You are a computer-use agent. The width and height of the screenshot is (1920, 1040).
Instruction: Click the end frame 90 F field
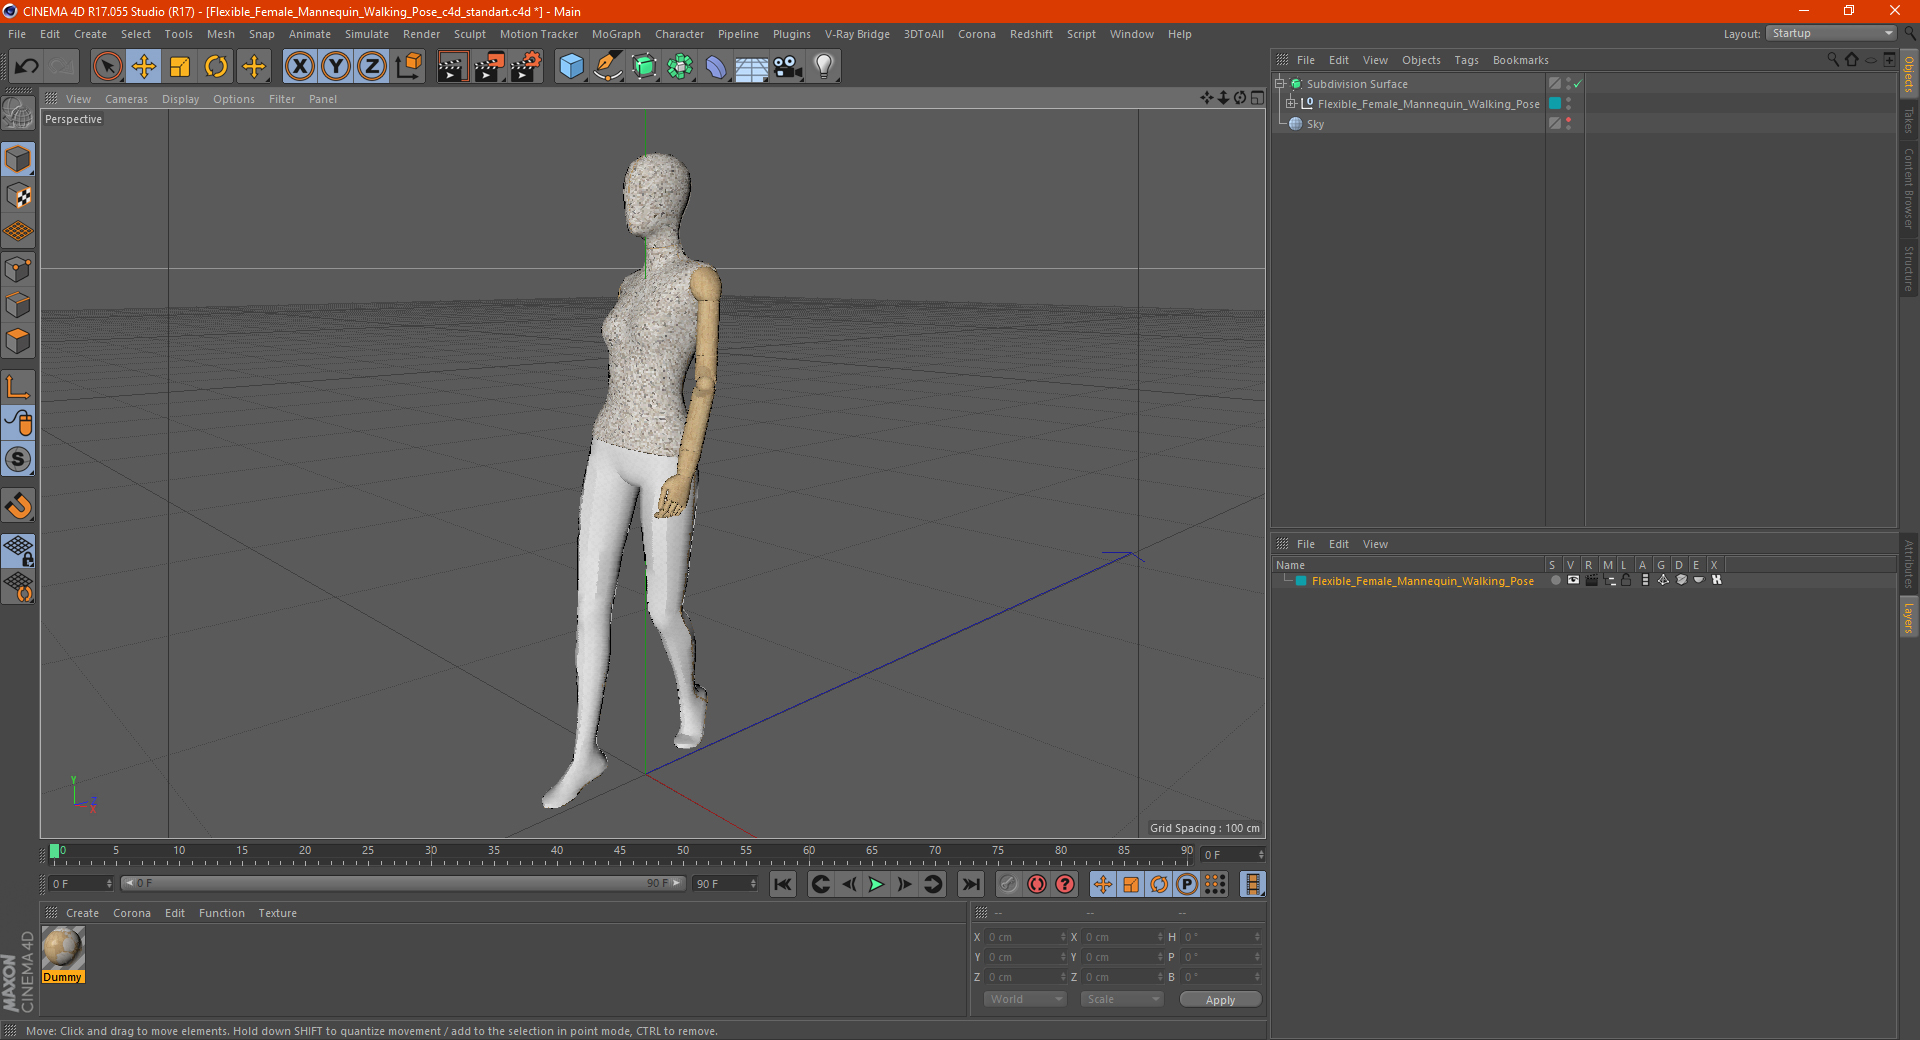725,884
